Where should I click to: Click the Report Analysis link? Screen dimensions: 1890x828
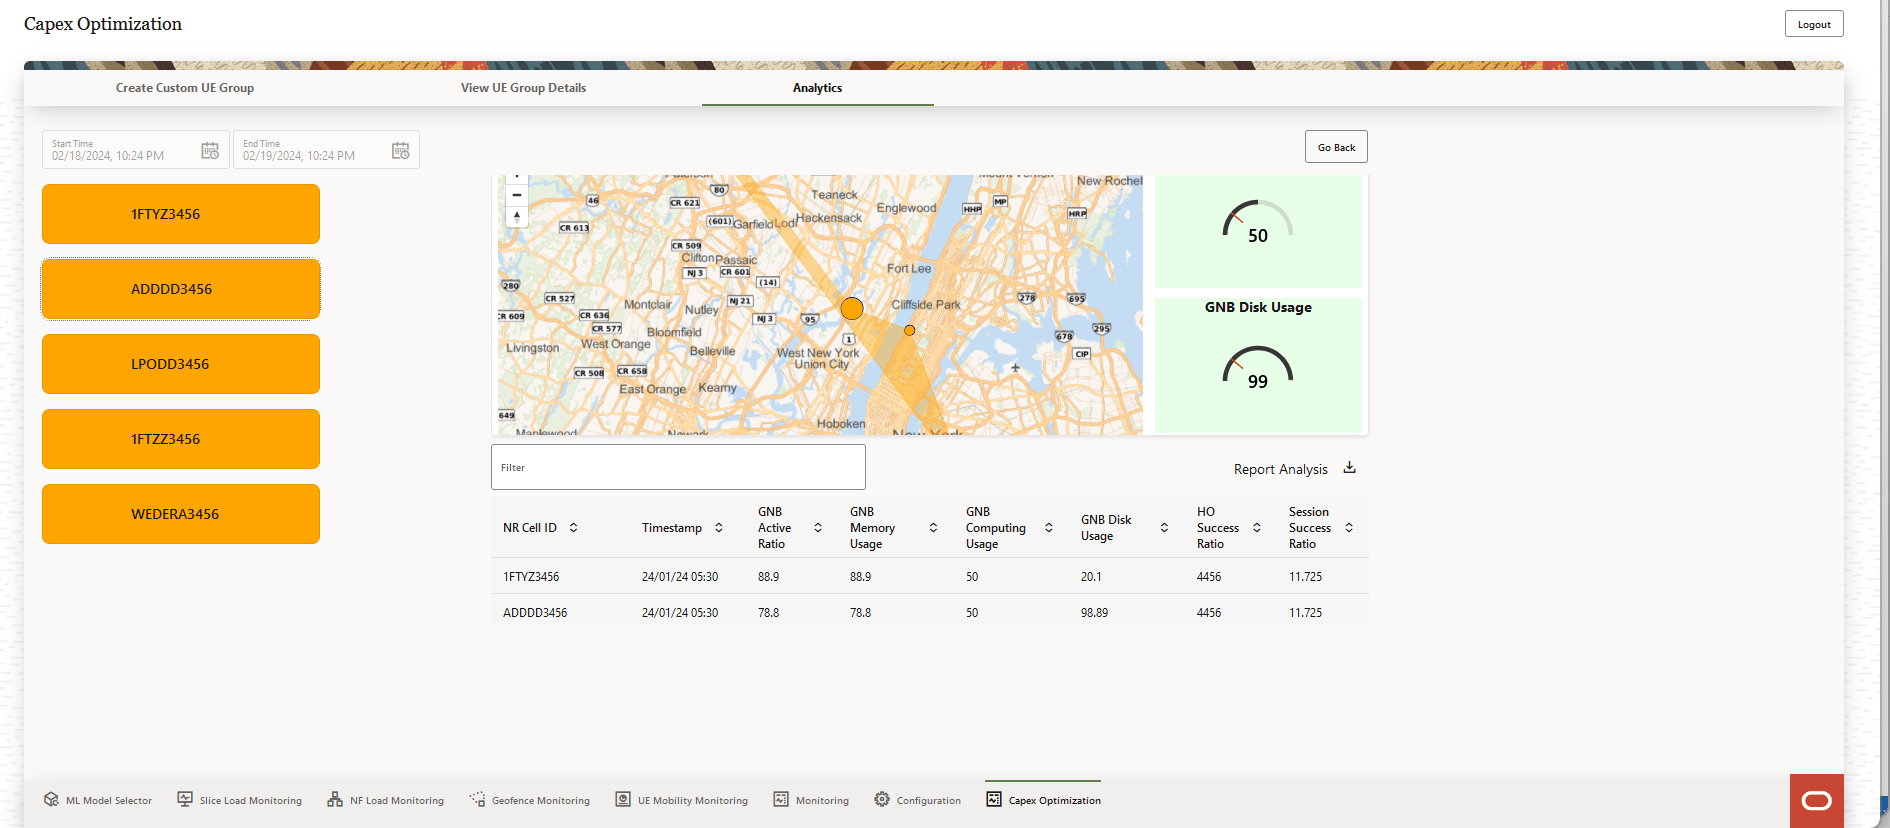coord(1281,469)
